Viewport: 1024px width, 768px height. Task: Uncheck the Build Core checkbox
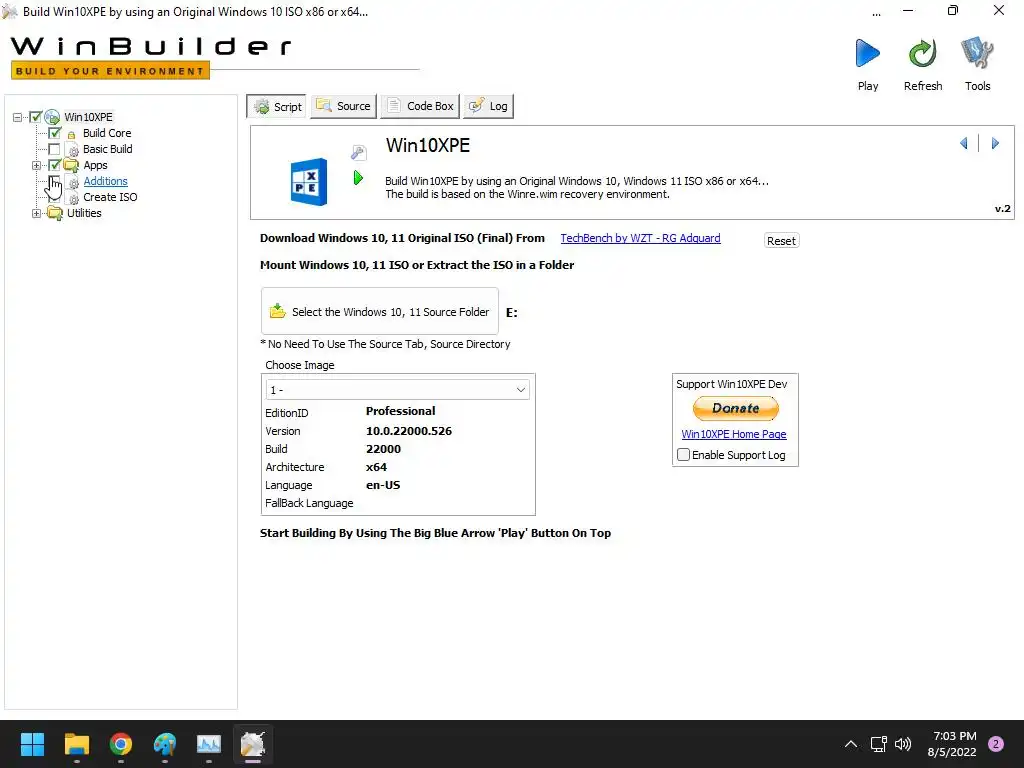click(55, 133)
